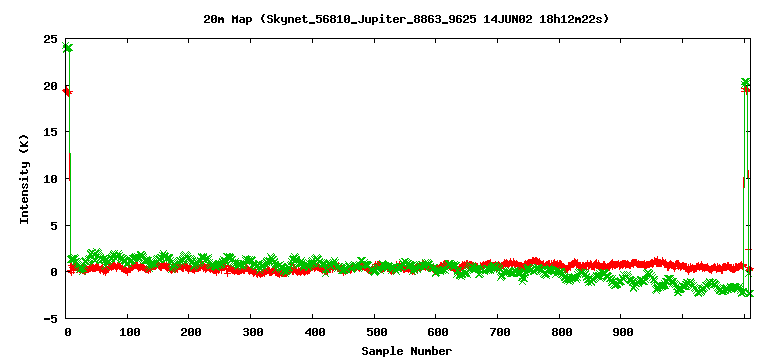The height and width of the screenshot is (360, 768).
Task: Click the green marker near intensity 24
Action: point(68,48)
